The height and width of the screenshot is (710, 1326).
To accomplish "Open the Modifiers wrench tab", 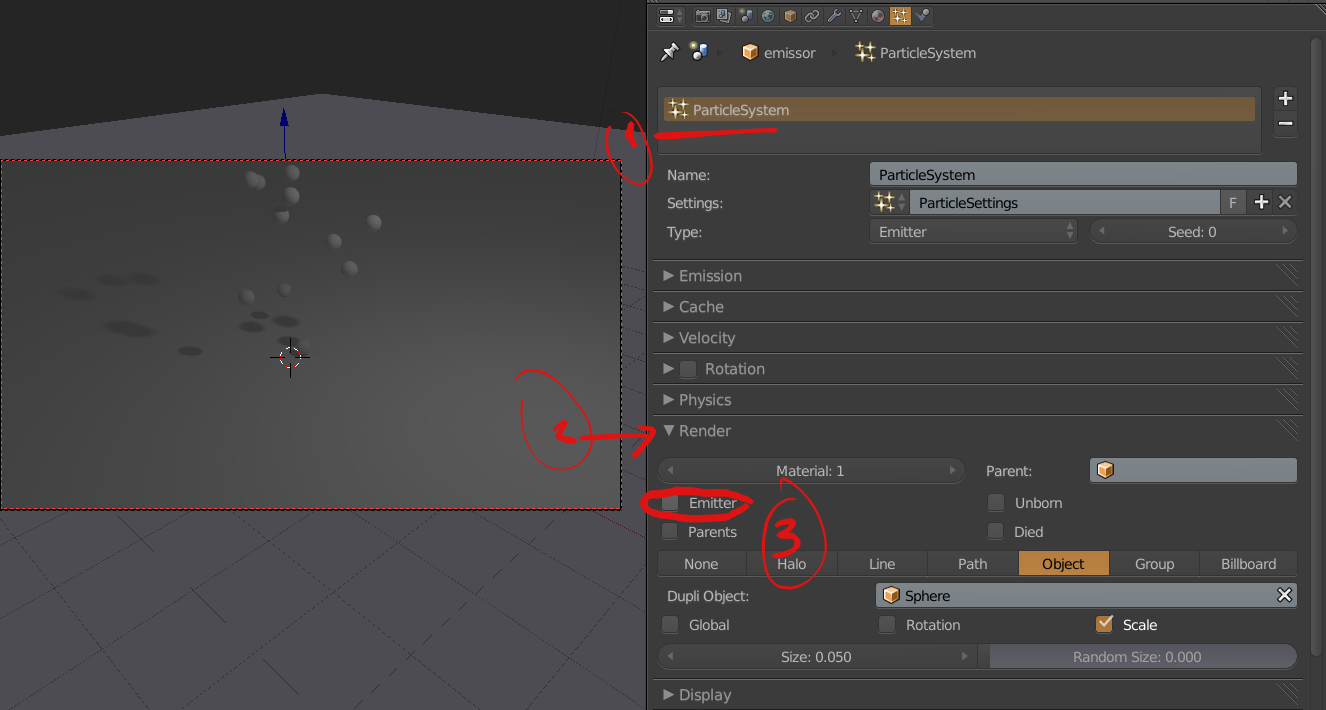I will (x=834, y=16).
